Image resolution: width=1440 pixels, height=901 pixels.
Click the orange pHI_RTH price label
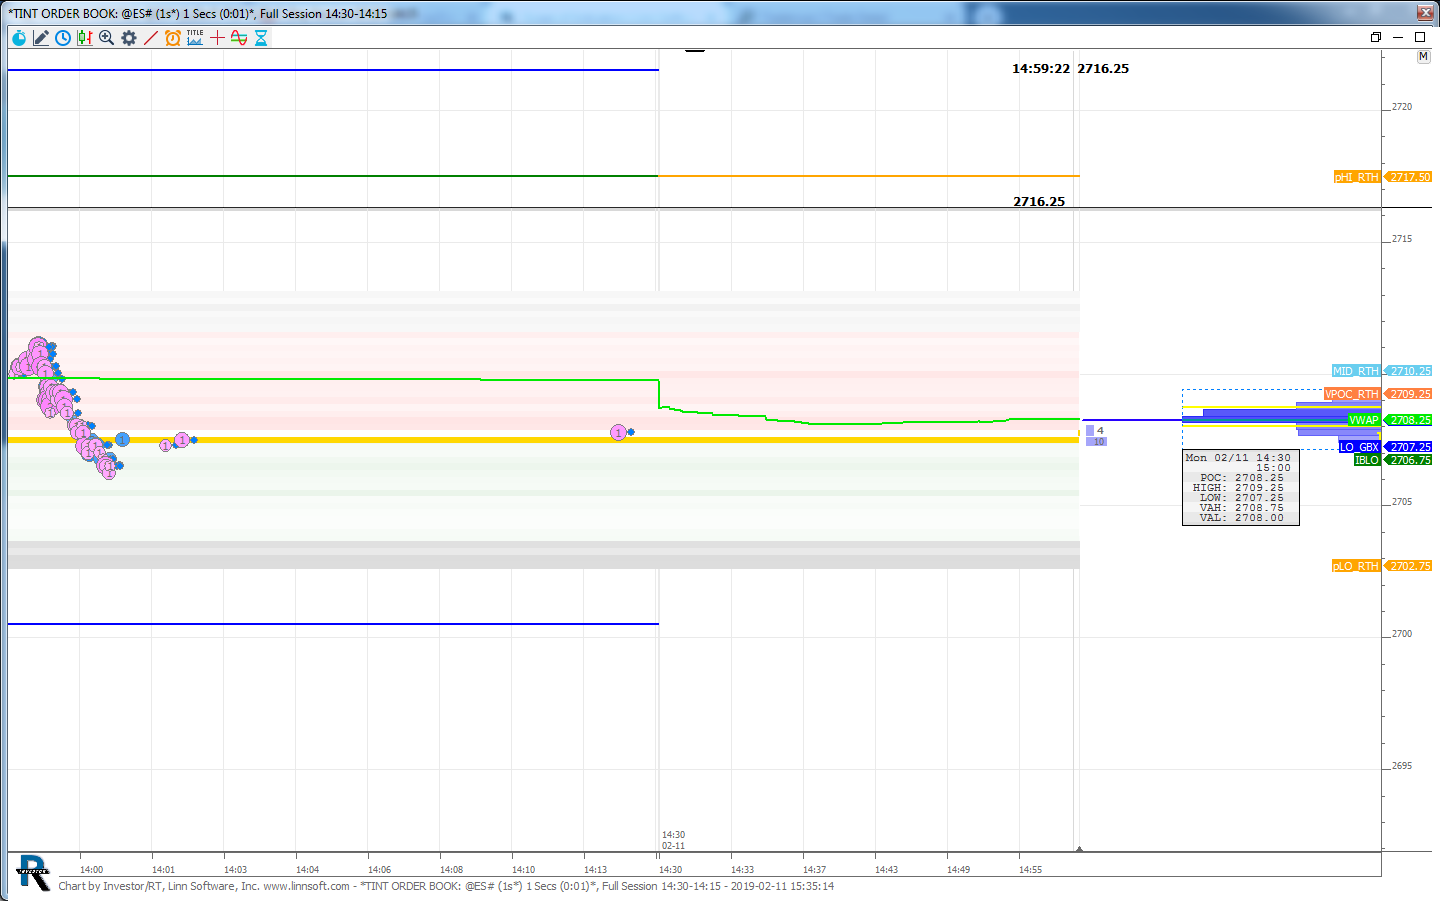click(x=1356, y=177)
